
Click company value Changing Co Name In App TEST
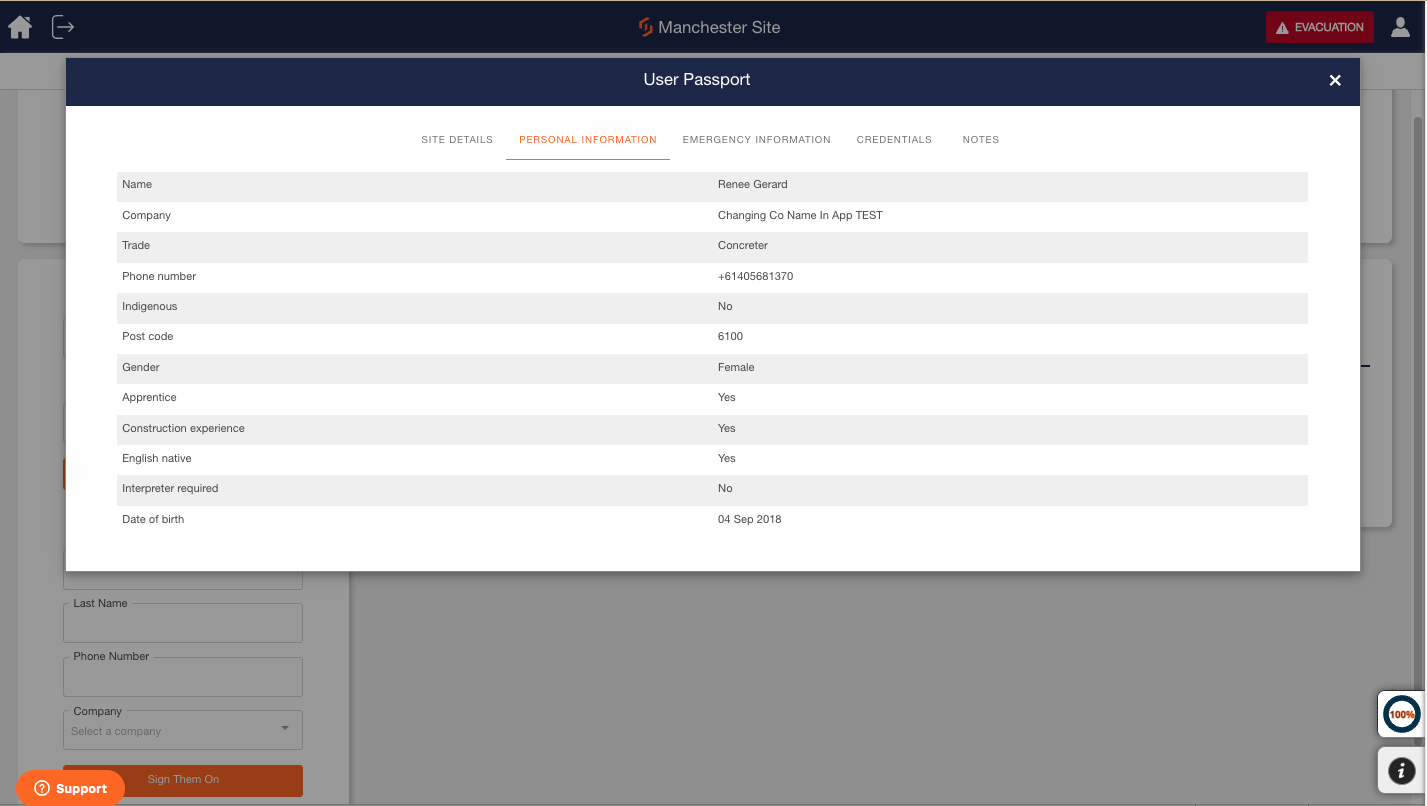pyautogui.click(x=800, y=216)
